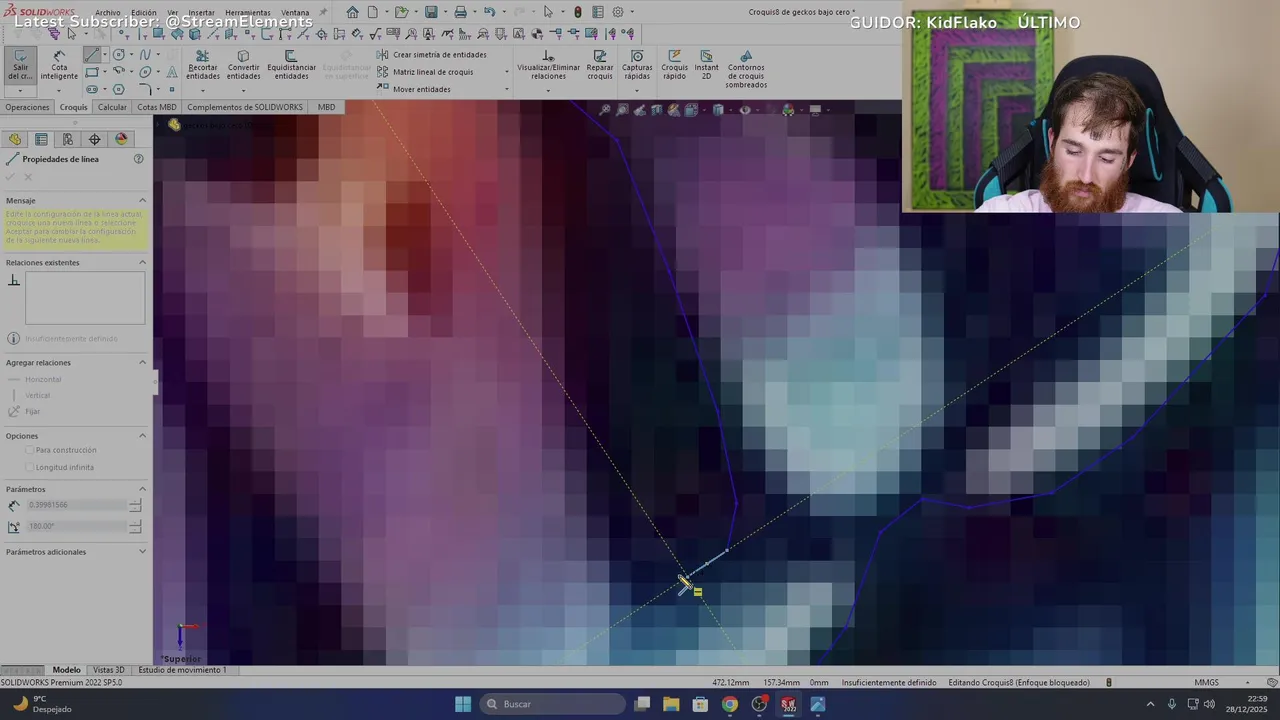The width and height of the screenshot is (1280, 720).
Task: Click Recortar entidades tool
Action: pos(202,66)
